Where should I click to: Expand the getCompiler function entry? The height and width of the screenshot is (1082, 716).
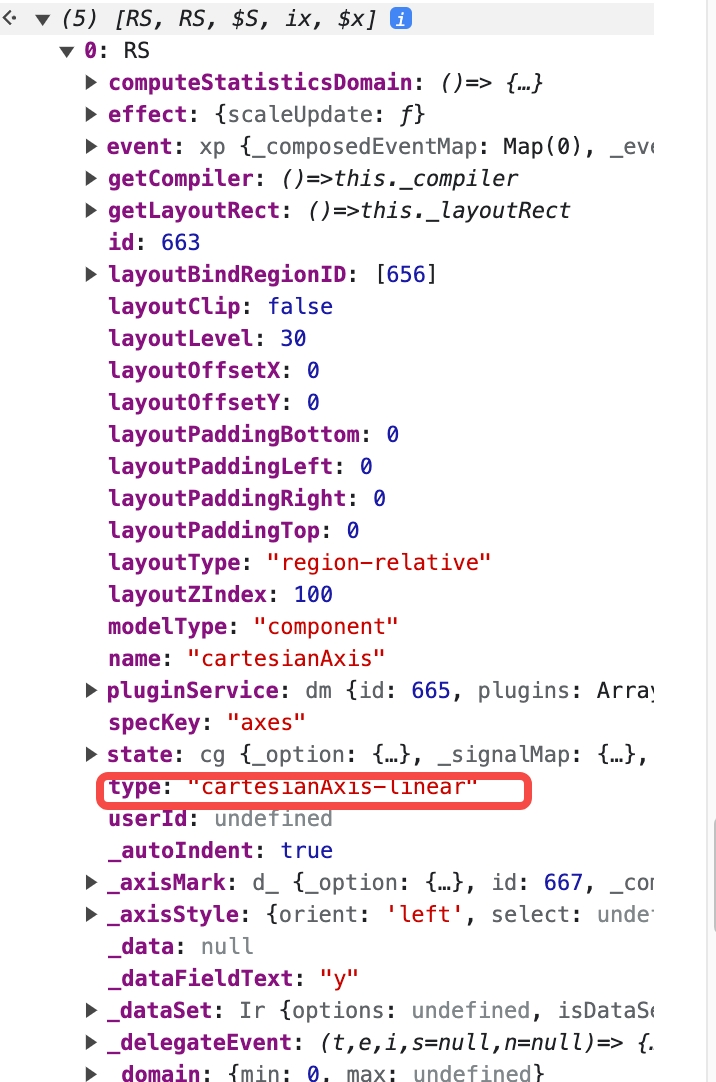(91, 179)
